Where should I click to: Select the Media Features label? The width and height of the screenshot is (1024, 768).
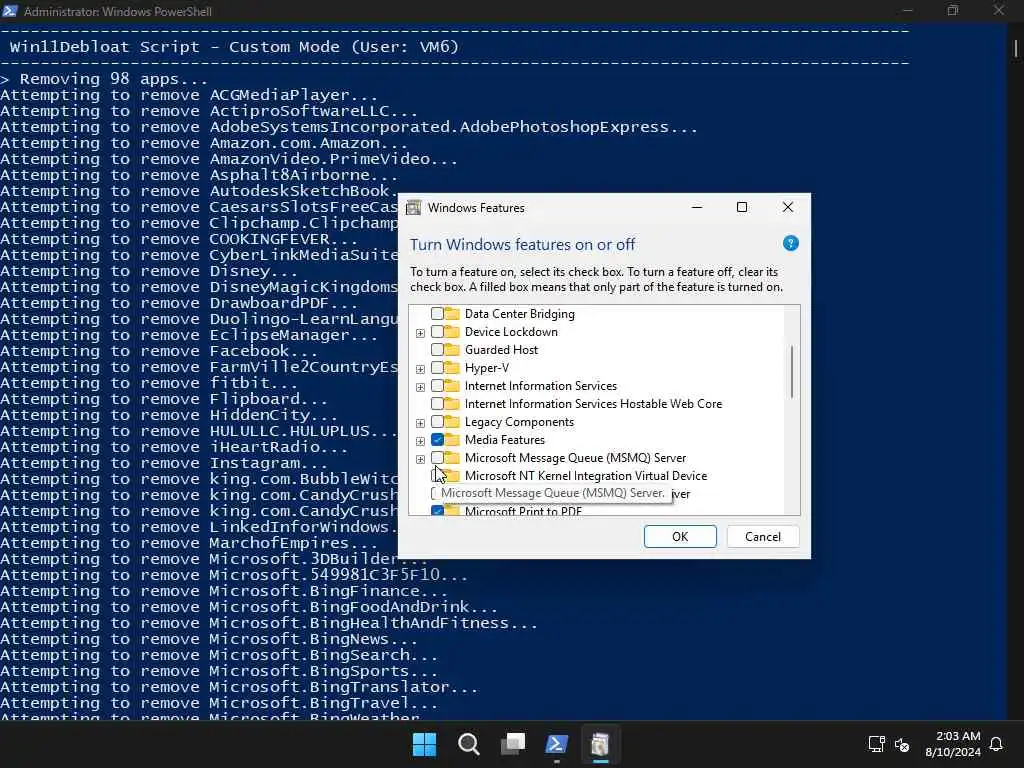[x=504, y=440]
